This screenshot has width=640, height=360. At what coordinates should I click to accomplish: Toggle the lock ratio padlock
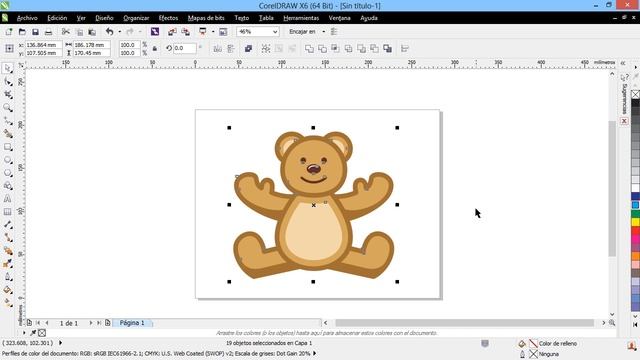[x=155, y=49]
